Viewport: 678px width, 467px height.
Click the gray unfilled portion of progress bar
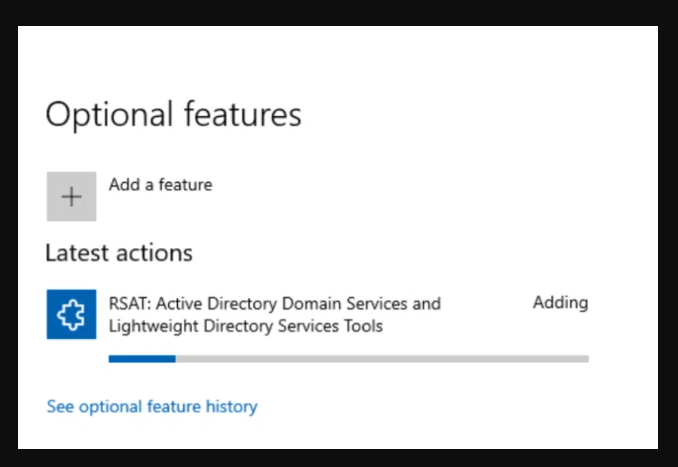click(x=380, y=358)
